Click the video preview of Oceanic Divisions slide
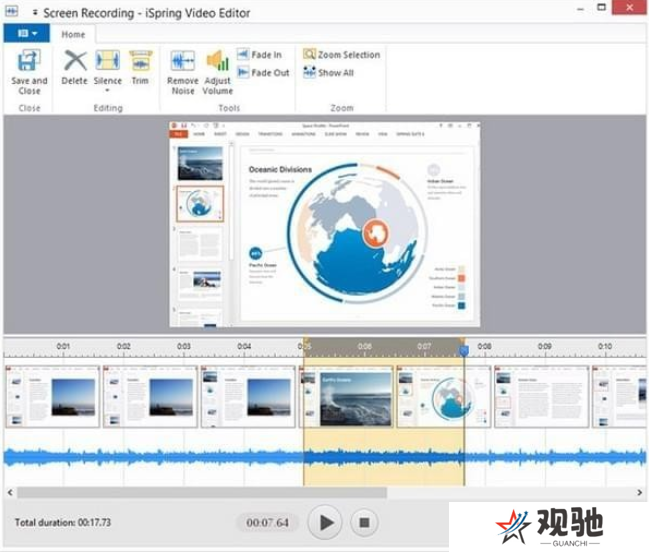The height and width of the screenshot is (552, 649). click(325, 225)
